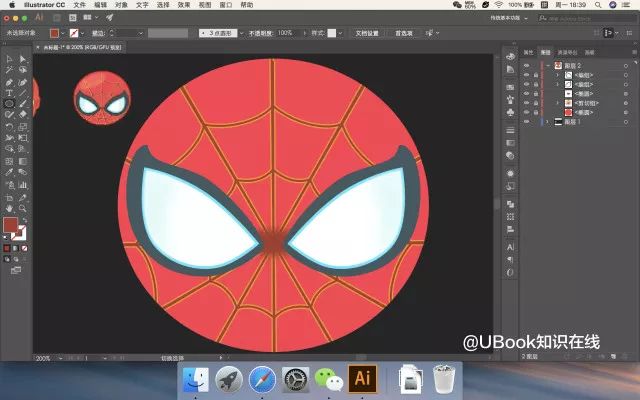Select the Scale tool

pos(23,127)
